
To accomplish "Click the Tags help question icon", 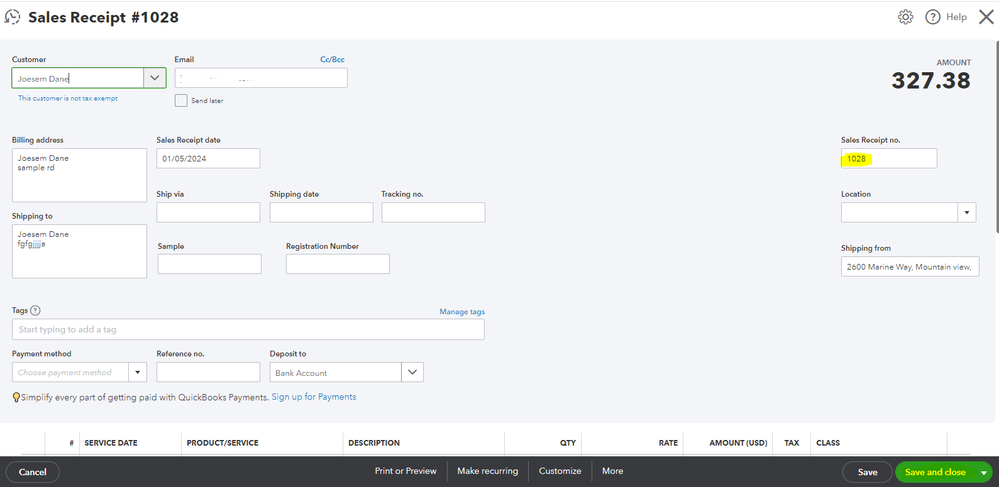I will (35, 310).
